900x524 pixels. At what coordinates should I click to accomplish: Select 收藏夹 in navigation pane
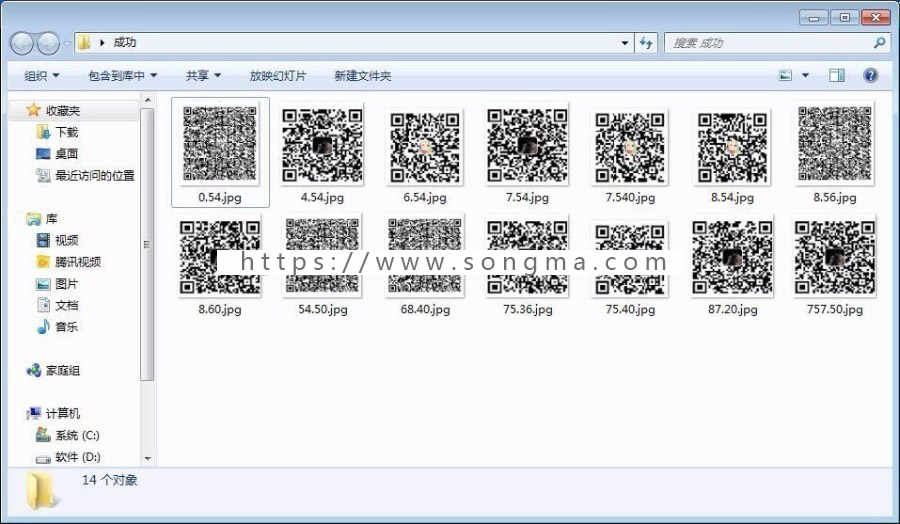click(x=63, y=110)
